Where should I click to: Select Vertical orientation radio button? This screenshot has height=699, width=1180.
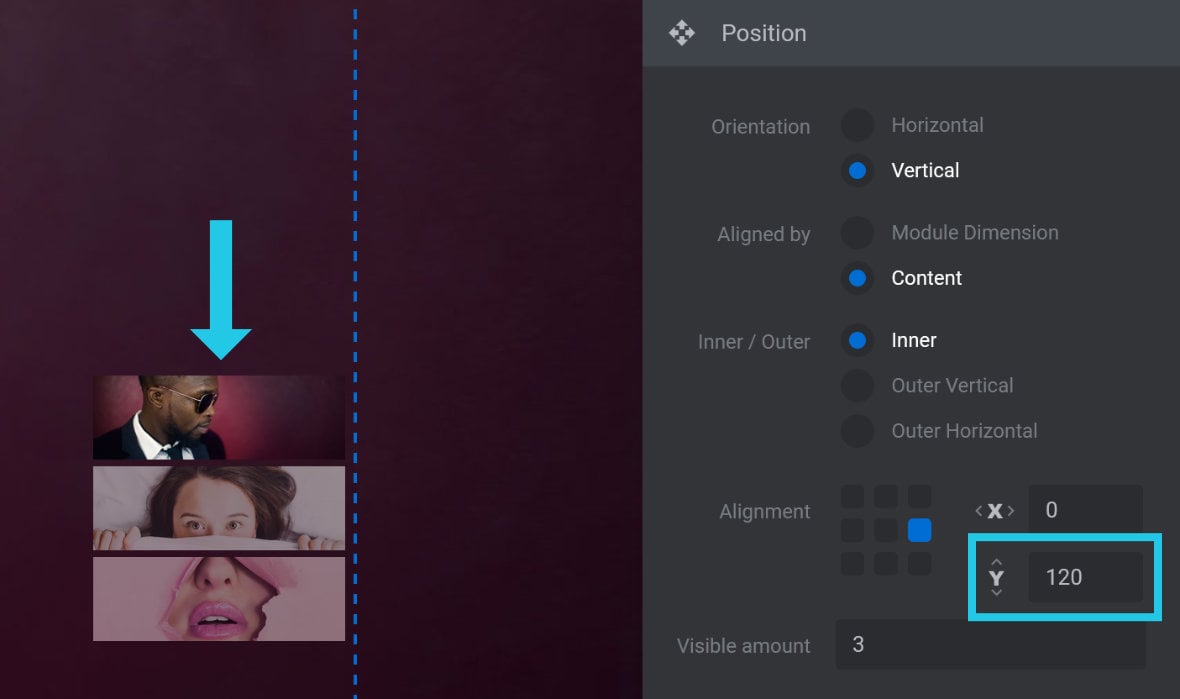[x=857, y=171]
